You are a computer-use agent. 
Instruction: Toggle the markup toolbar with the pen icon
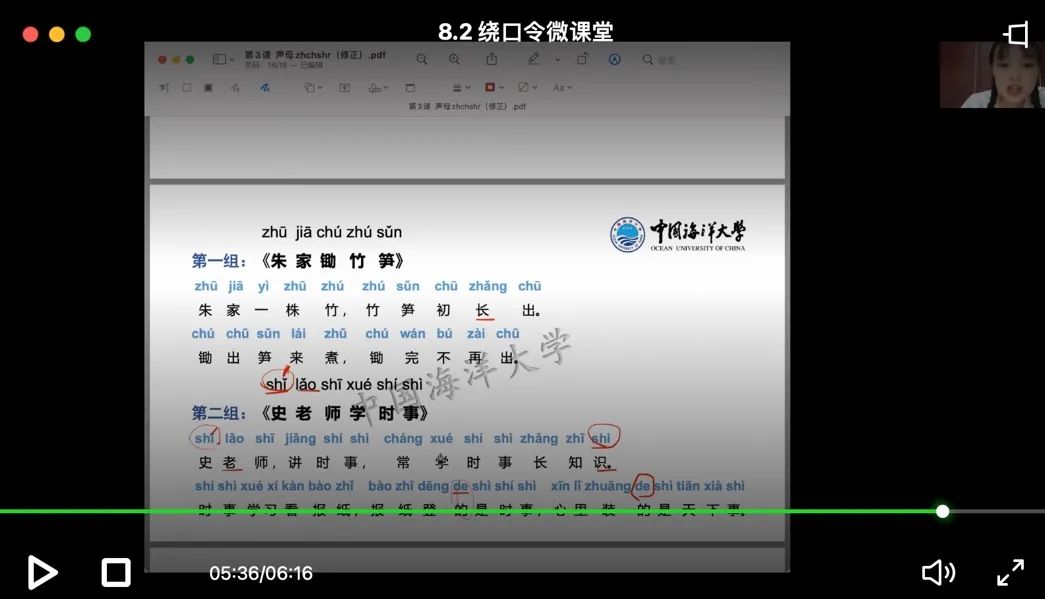534,58
